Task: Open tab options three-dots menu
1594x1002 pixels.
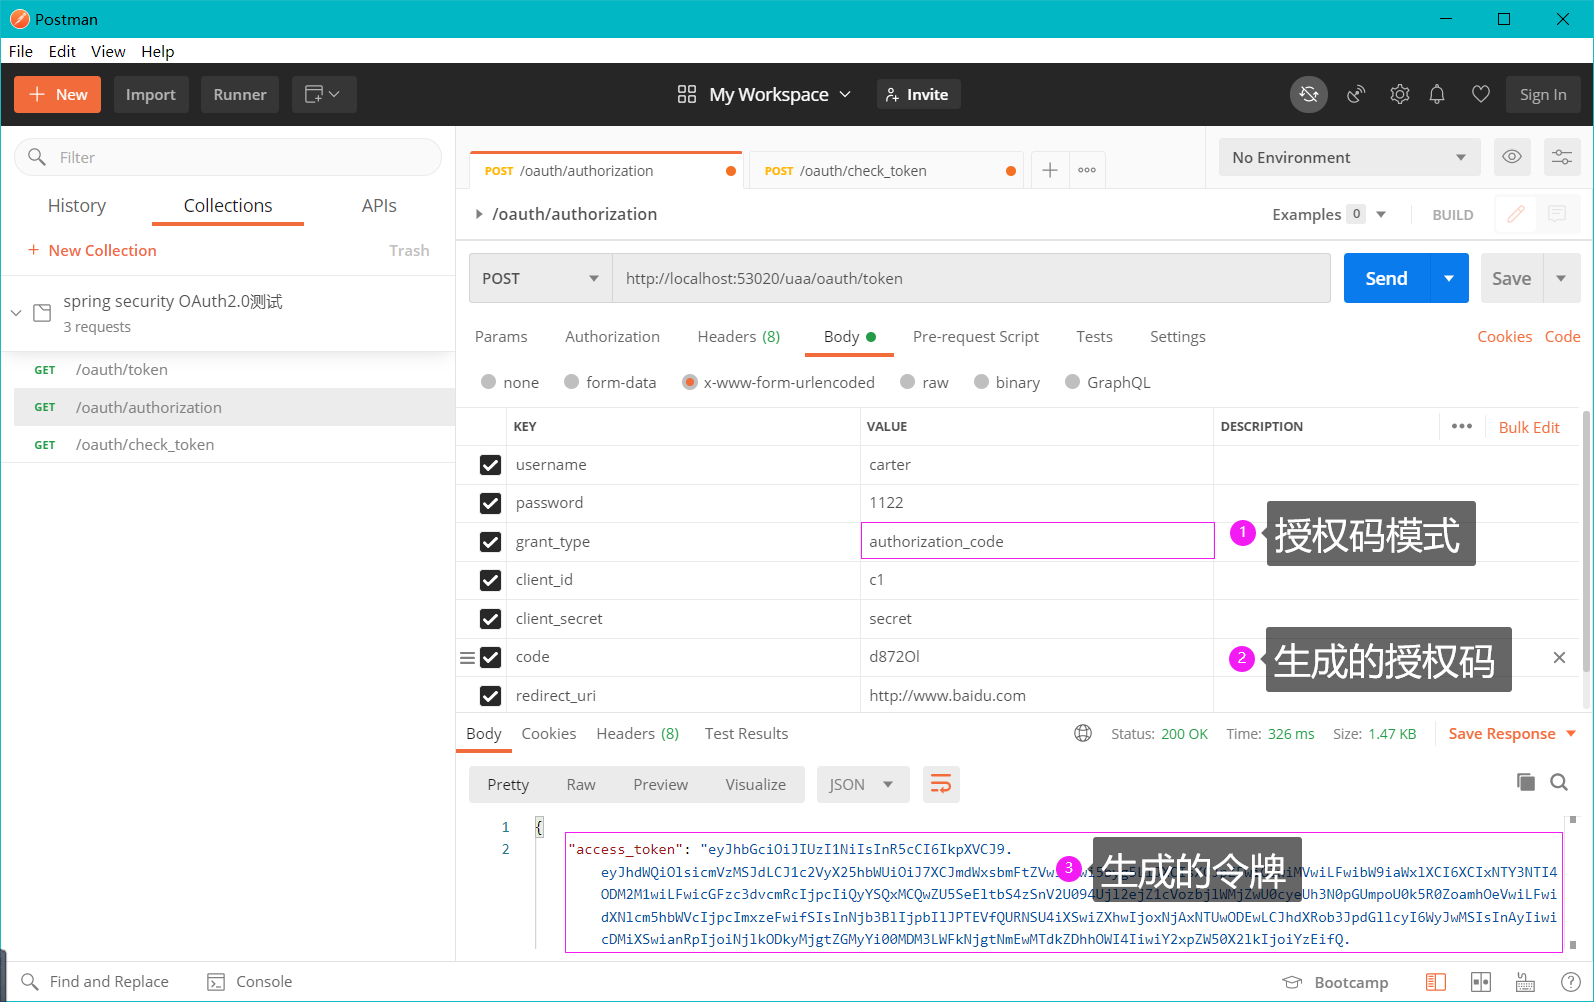Action: pos(1087,171)
